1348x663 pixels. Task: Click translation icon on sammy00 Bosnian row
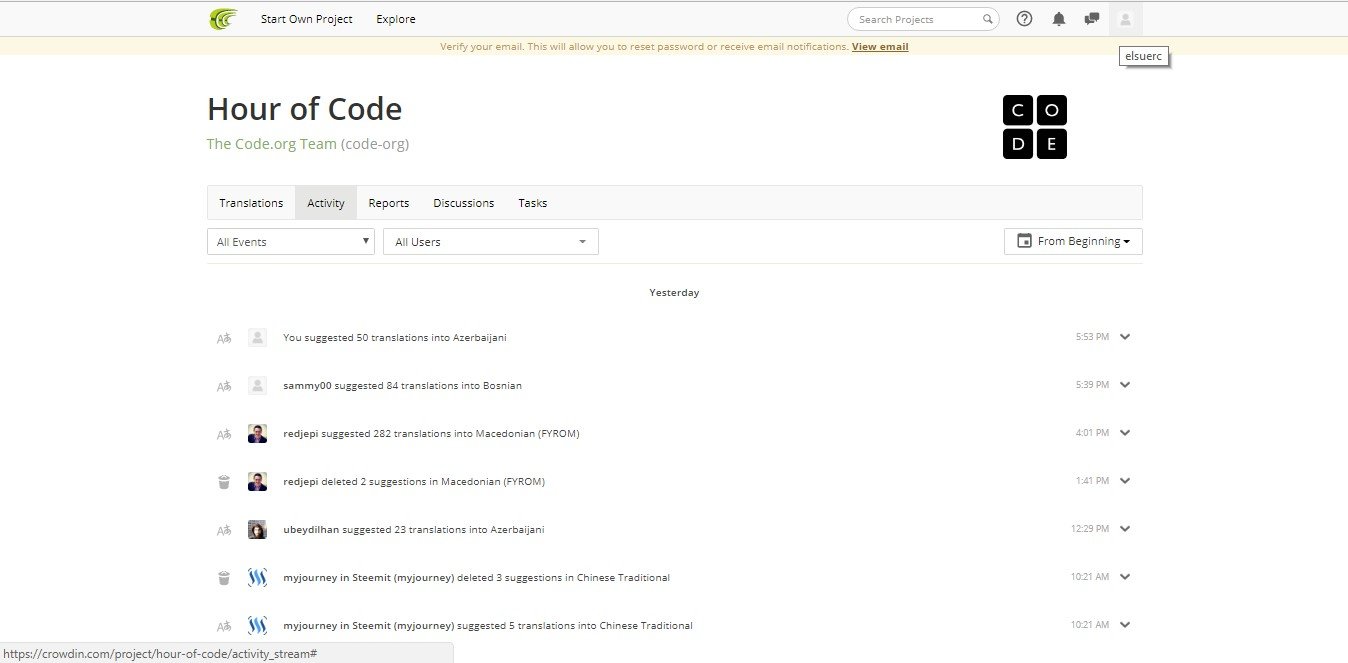pos(224,386)
